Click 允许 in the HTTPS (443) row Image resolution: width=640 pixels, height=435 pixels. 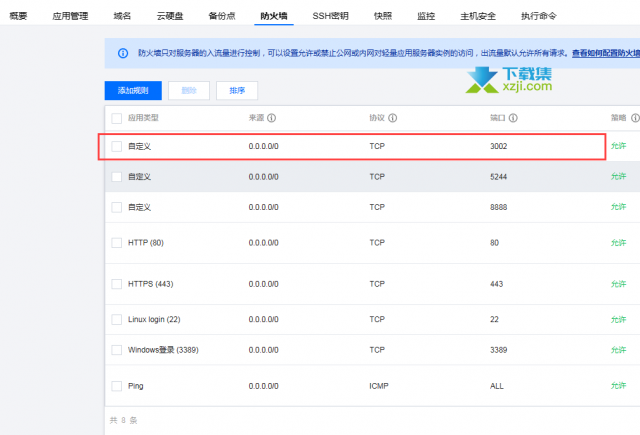(x=618, y=284)
